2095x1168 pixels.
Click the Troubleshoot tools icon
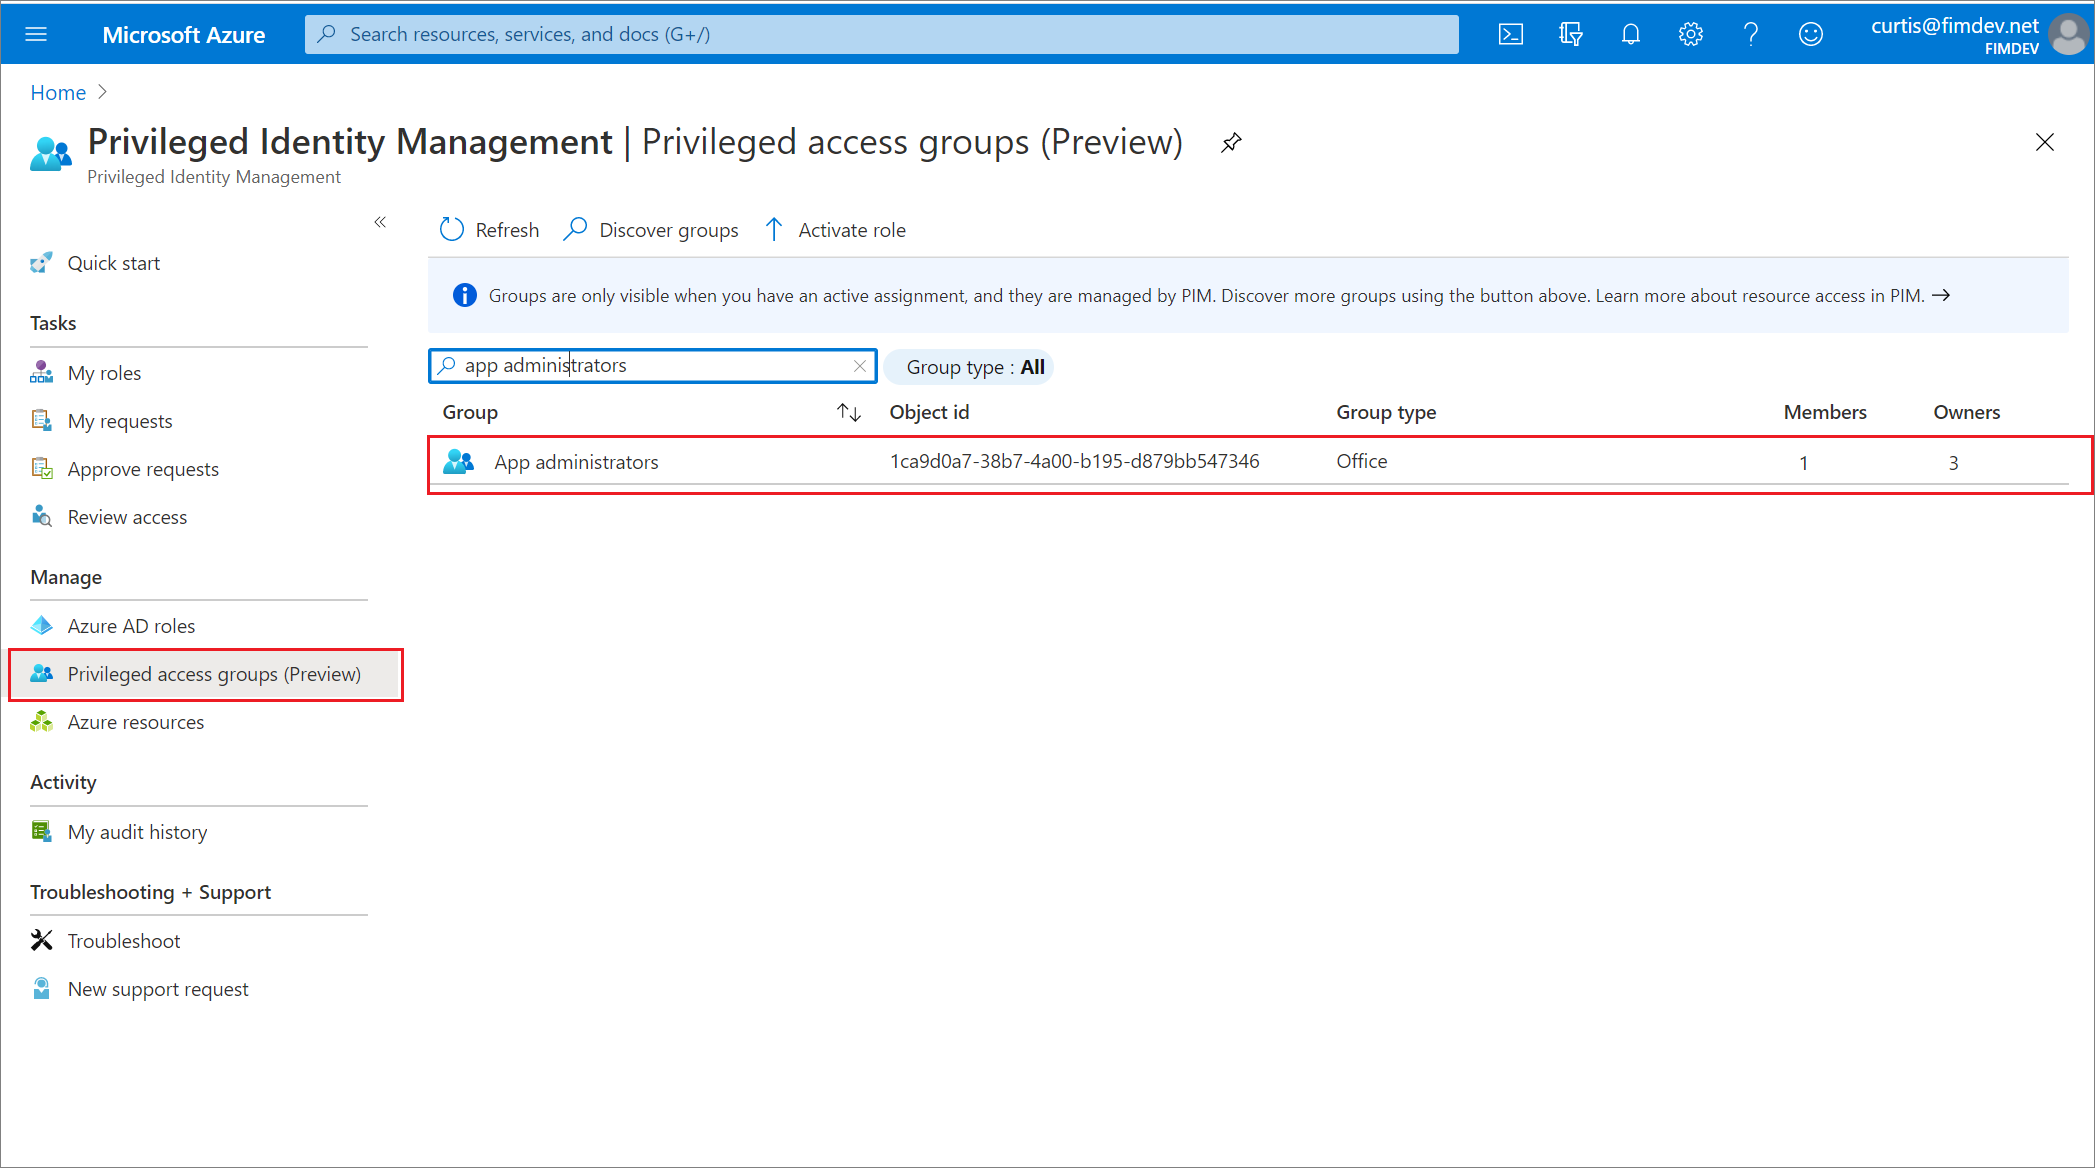(x=41, y=940)
